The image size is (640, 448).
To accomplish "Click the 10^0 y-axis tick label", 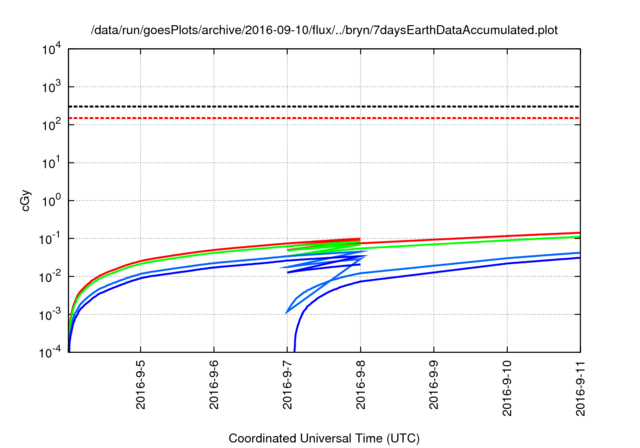I will click(x=52, y=201).
